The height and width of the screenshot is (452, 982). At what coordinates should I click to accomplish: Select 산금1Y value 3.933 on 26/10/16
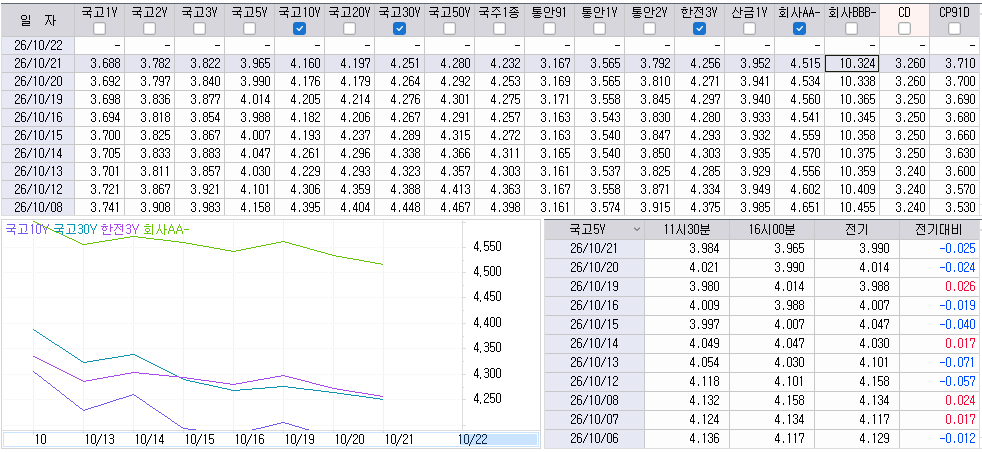(x=750, y=117)
